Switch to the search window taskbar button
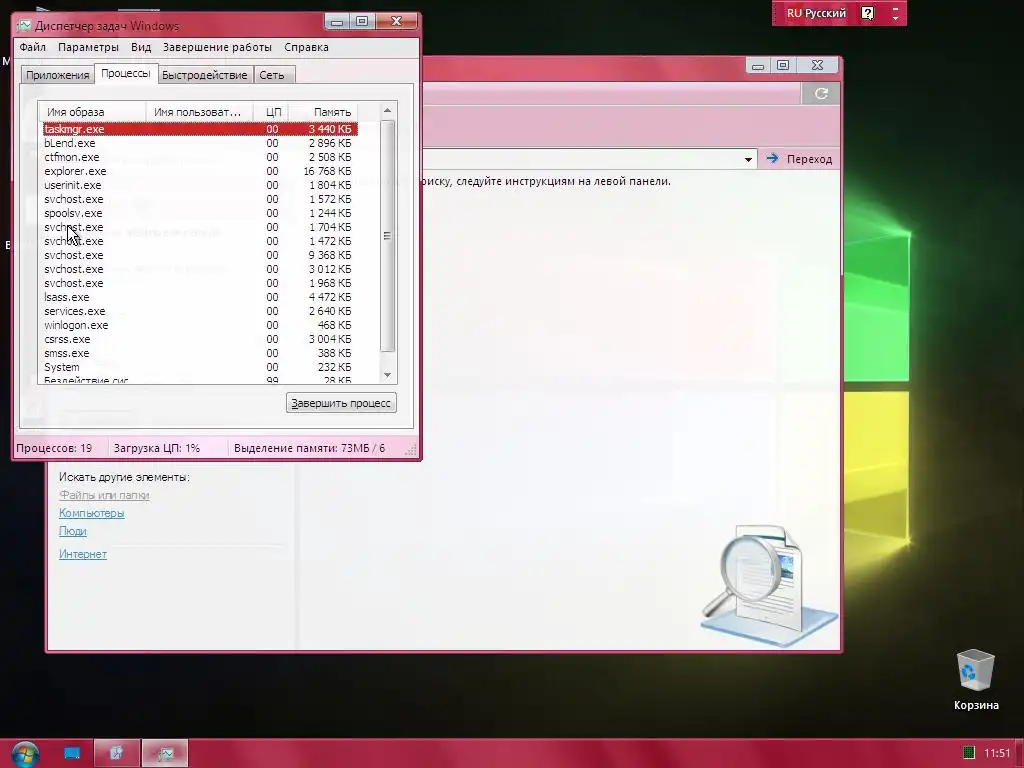This screenshot has width=1024, height=768. [117, 754]
